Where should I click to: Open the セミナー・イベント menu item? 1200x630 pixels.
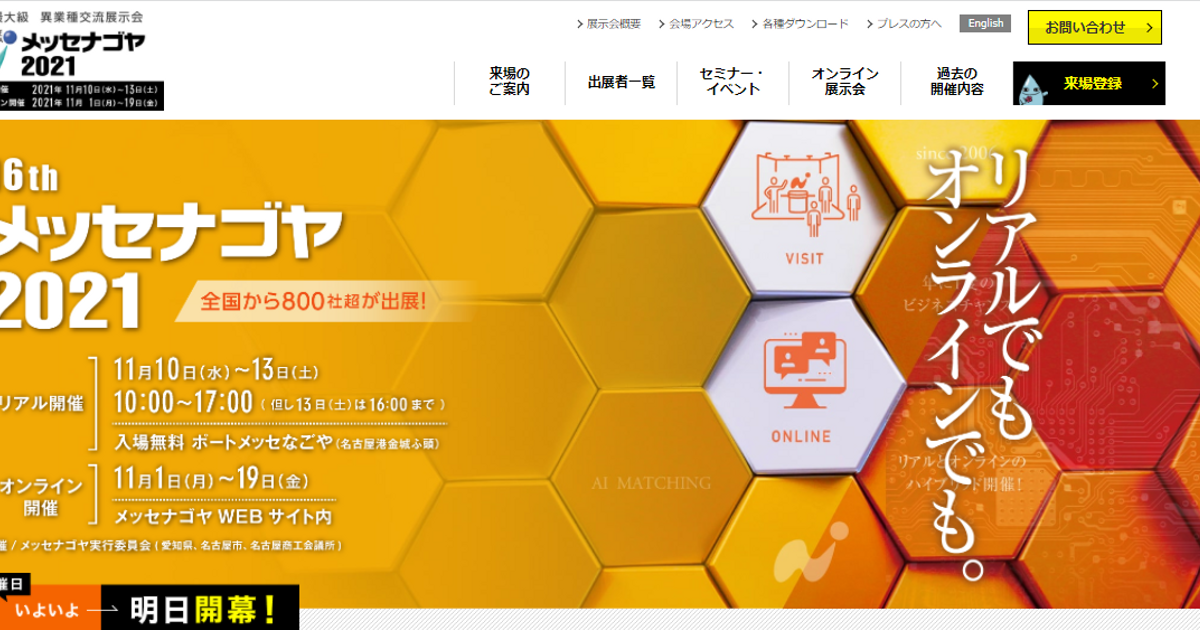[x=733, y=81]
